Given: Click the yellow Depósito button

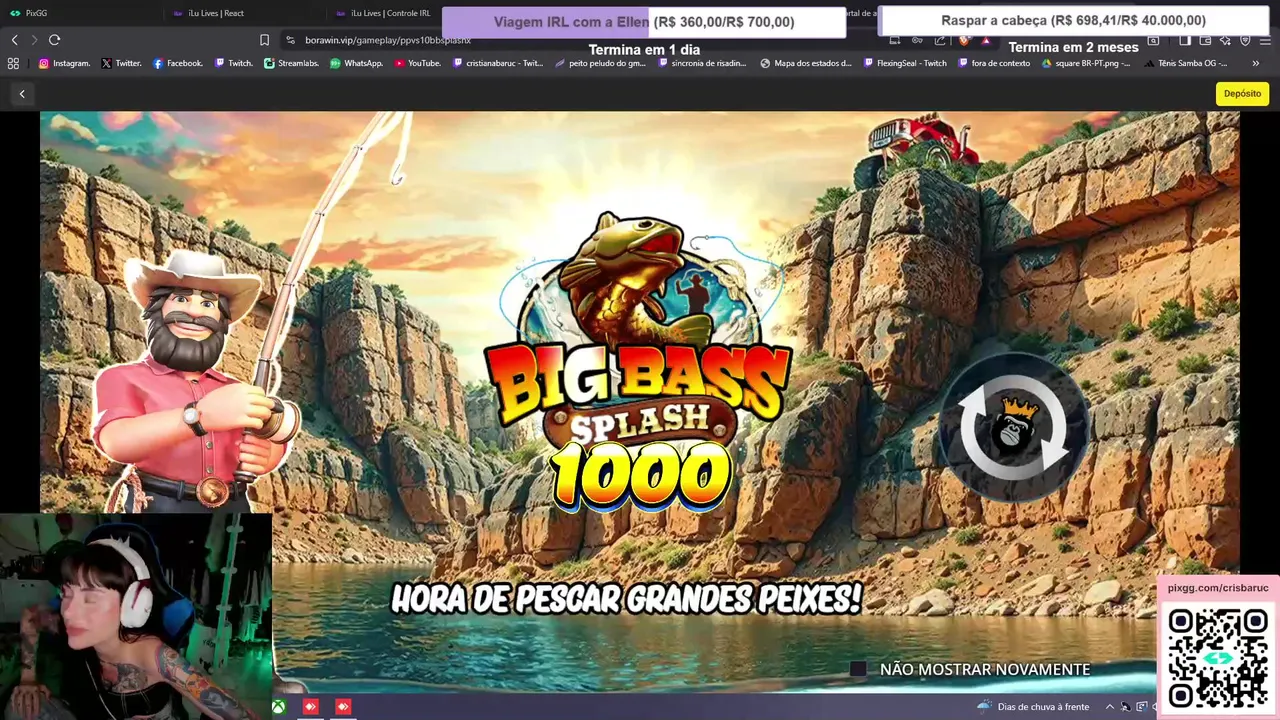Looking at the screenshot, I should click(x=1242, y=93).
